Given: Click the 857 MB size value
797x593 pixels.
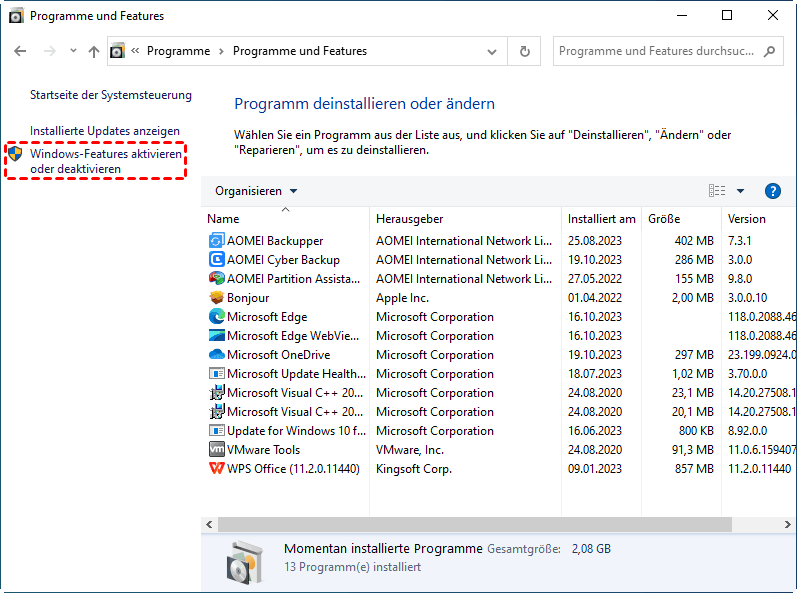Looking at the screenshot, I should pos(694,469).
